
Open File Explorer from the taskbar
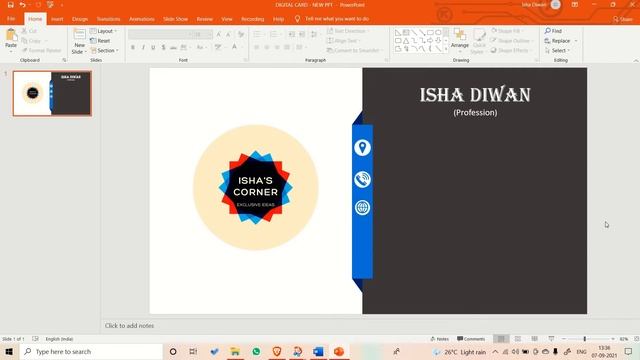click(235, 351)
